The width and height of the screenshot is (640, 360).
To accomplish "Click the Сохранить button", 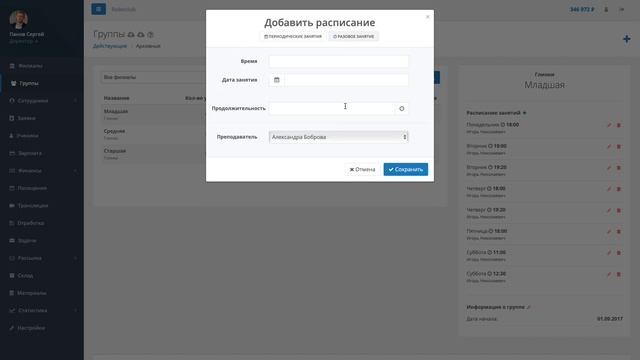I will point(406,169).
